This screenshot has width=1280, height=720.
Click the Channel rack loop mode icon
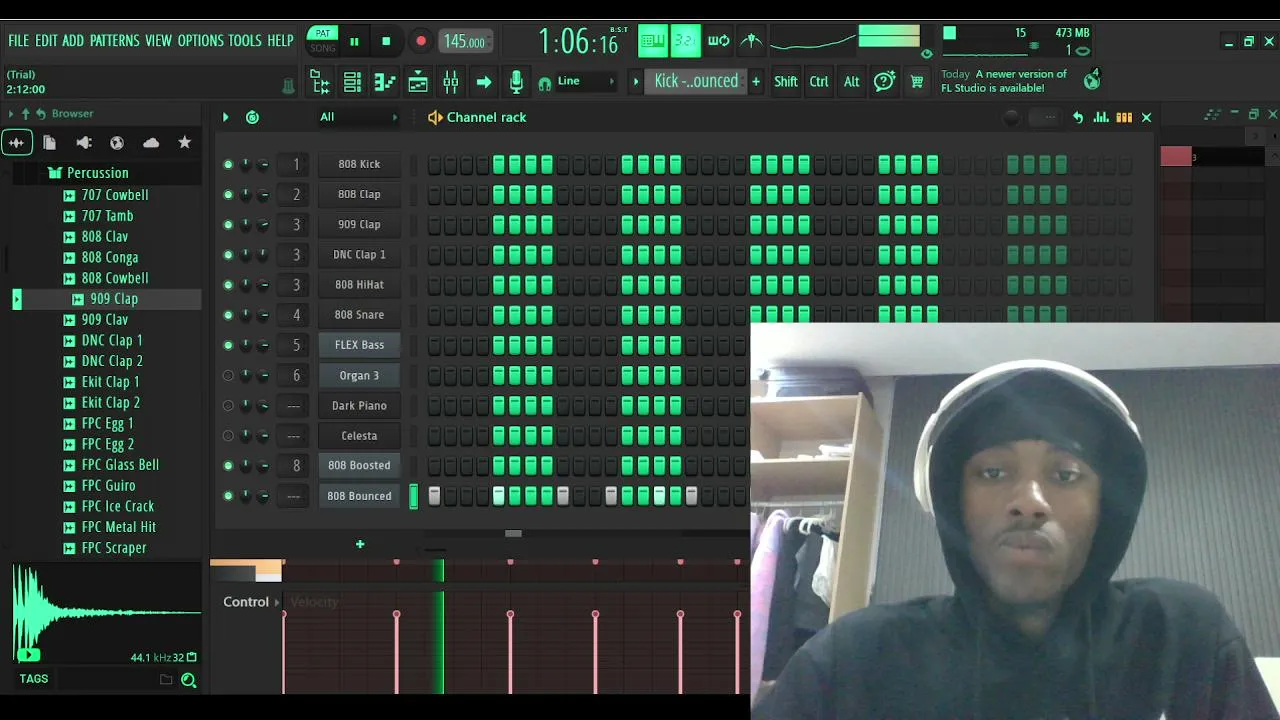click(x=252, y=117)
